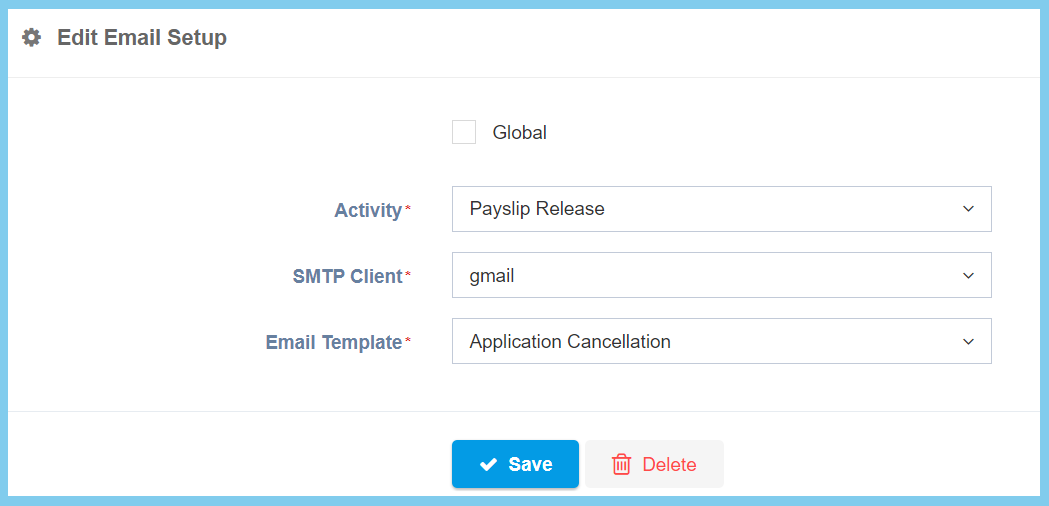
Task: Expand the Email Template dropdown showing Application Cancellation
Action: [720, 341]
